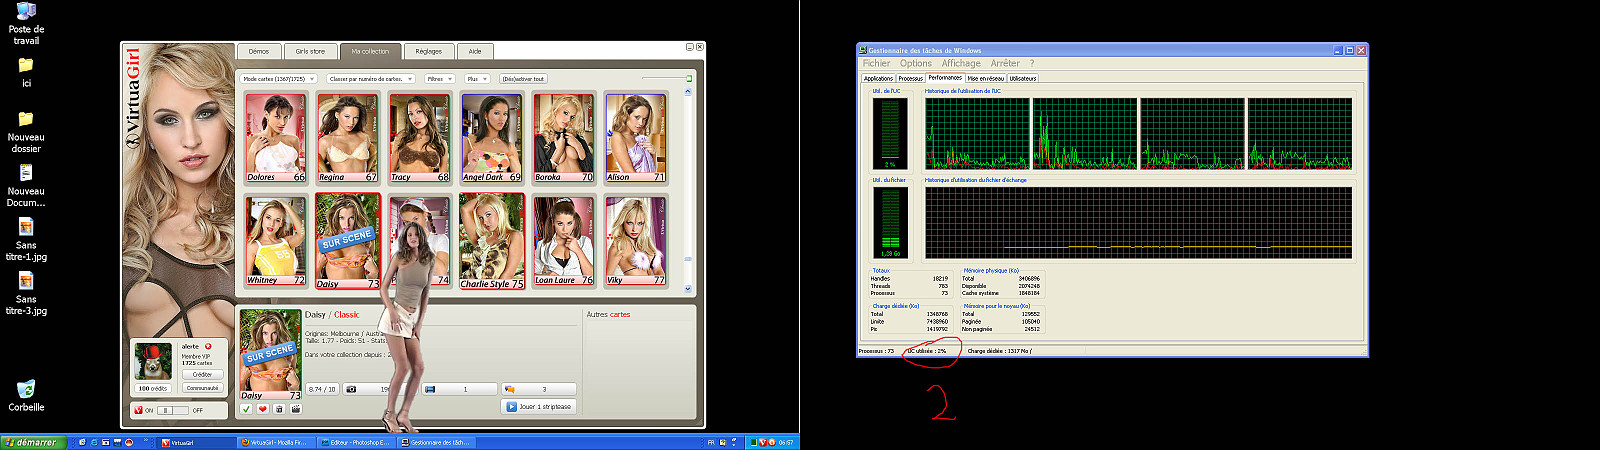Switch to the Processus tab
This screenshot has height=450, width=1600.
(x=910, y=78)
